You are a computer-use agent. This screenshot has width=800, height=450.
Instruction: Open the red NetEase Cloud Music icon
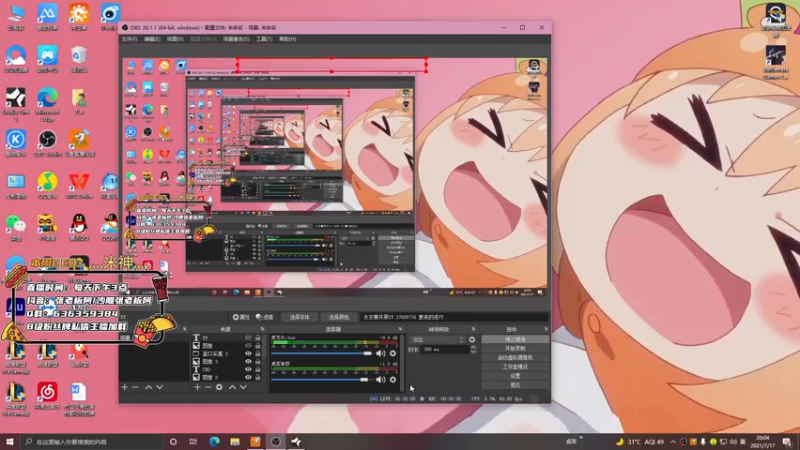pyautogui.click(x=47, y=395)
